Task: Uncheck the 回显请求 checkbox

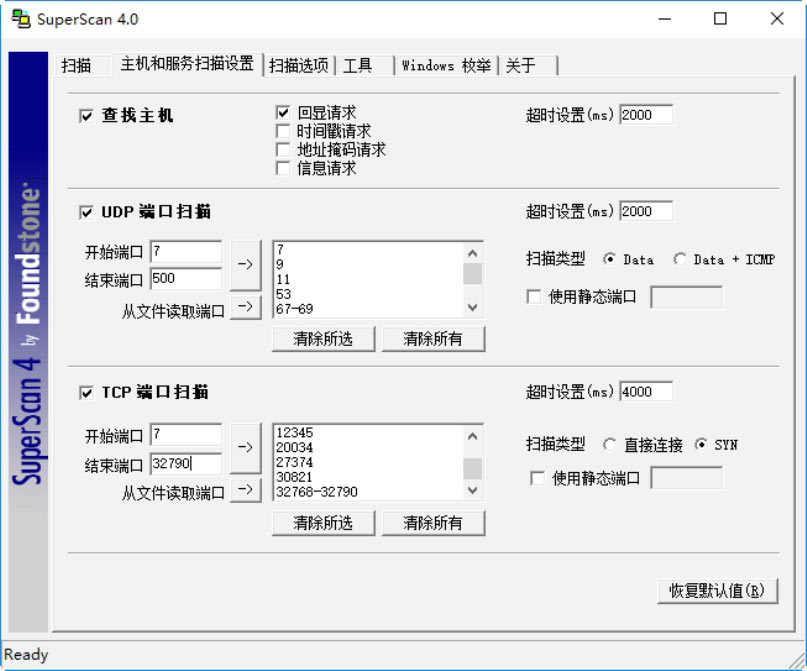Action: pyautogui.click(x=283, y=112)
